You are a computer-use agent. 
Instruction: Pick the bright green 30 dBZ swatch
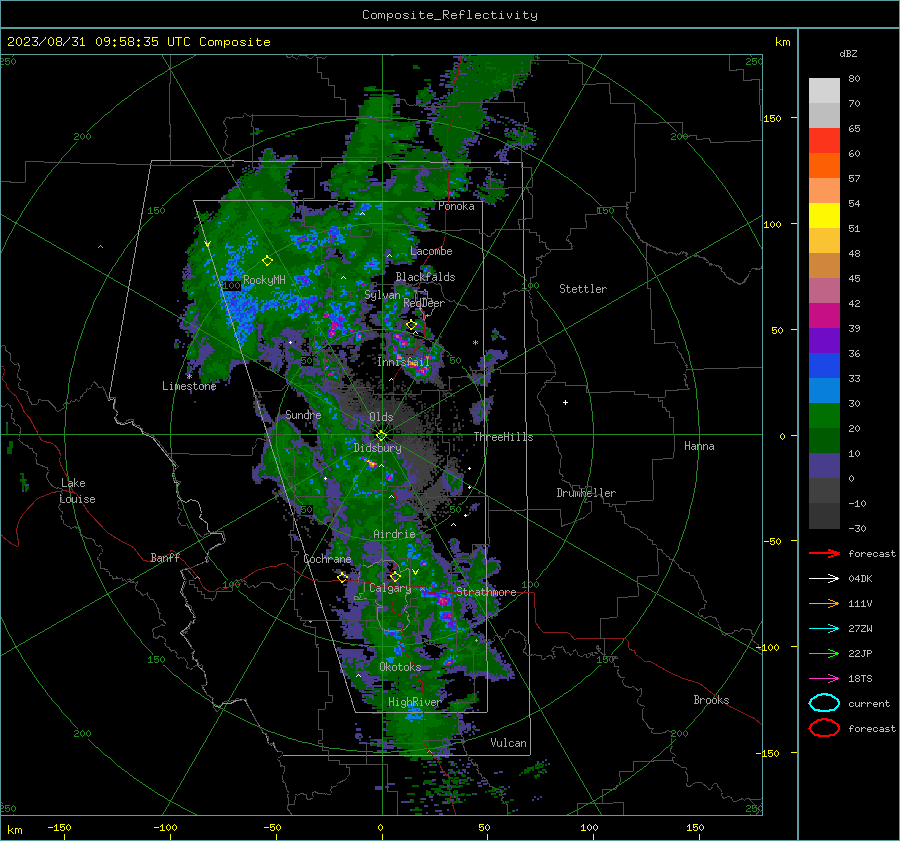pyautogui.click(x=824, y=415)
